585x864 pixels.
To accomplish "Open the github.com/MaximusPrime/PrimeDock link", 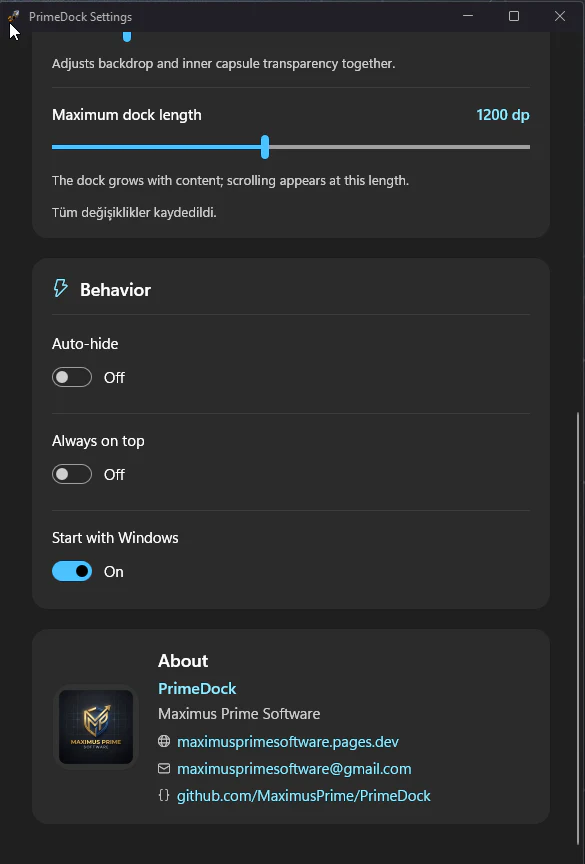I will (x=304, y=796).
